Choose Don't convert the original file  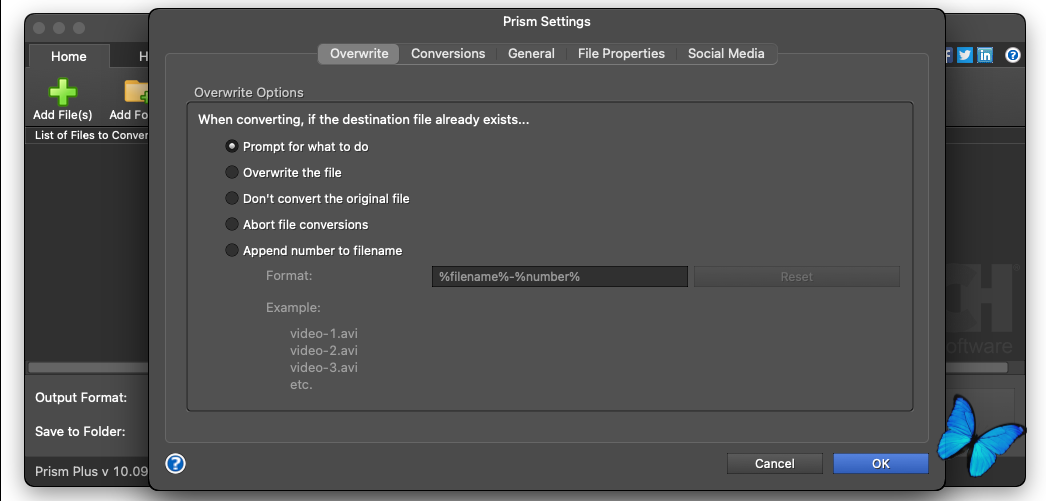click(x=233, y=198)
